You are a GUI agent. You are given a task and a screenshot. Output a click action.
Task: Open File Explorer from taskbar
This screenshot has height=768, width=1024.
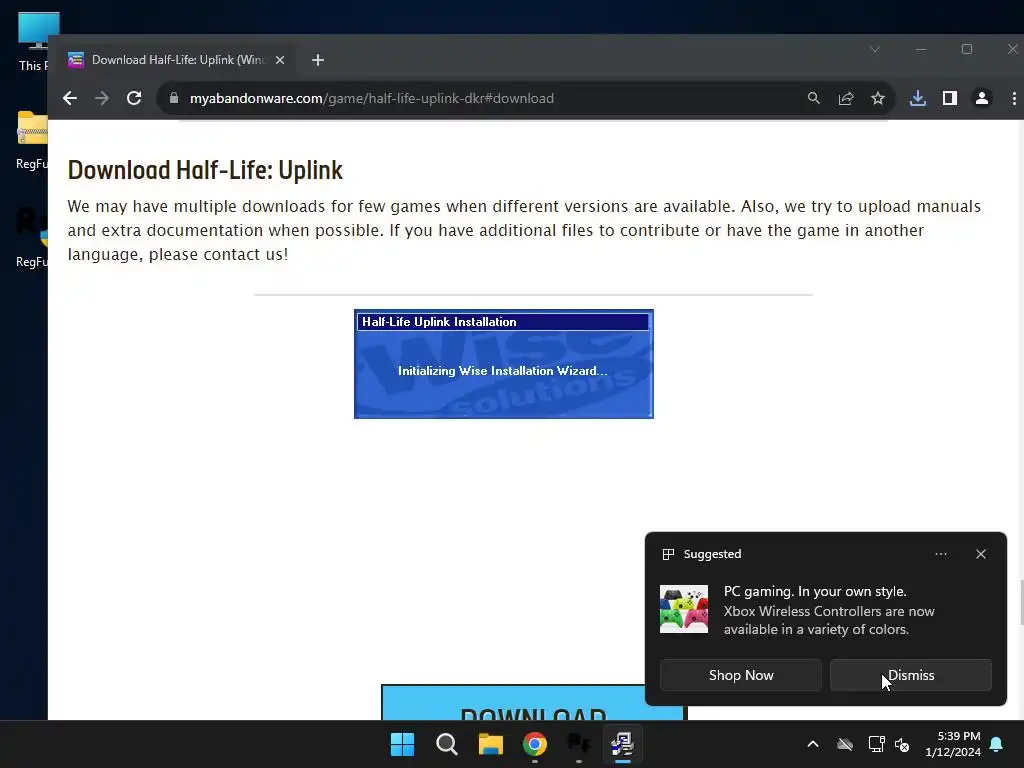(490, 744)
